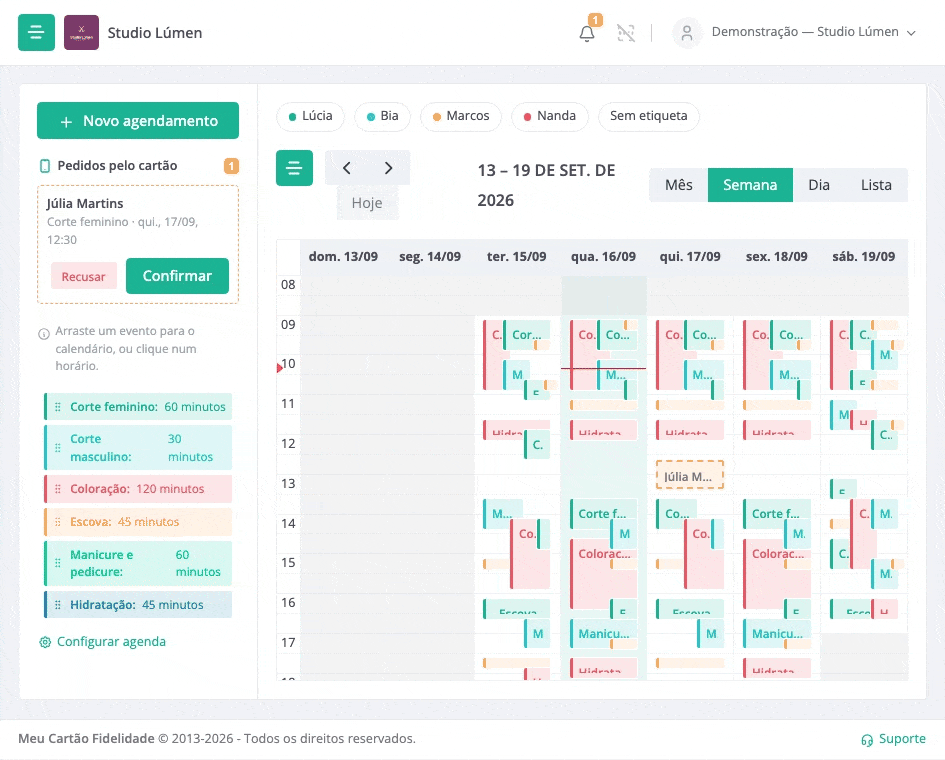Select the sáb. 19/09 day header
Viewport: 945px width, 760px height.
click(x=864, y=257)
